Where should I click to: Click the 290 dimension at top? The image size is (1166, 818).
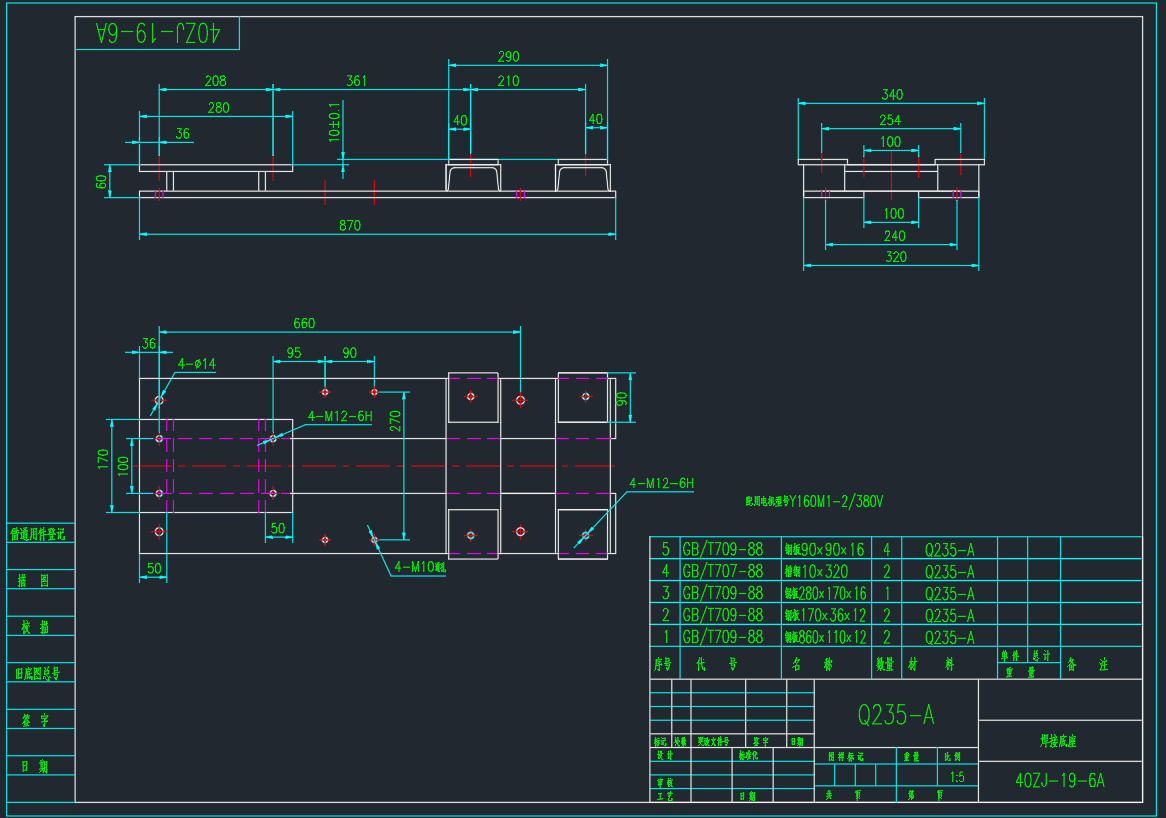pyautogui.click(x=508, y=57)
